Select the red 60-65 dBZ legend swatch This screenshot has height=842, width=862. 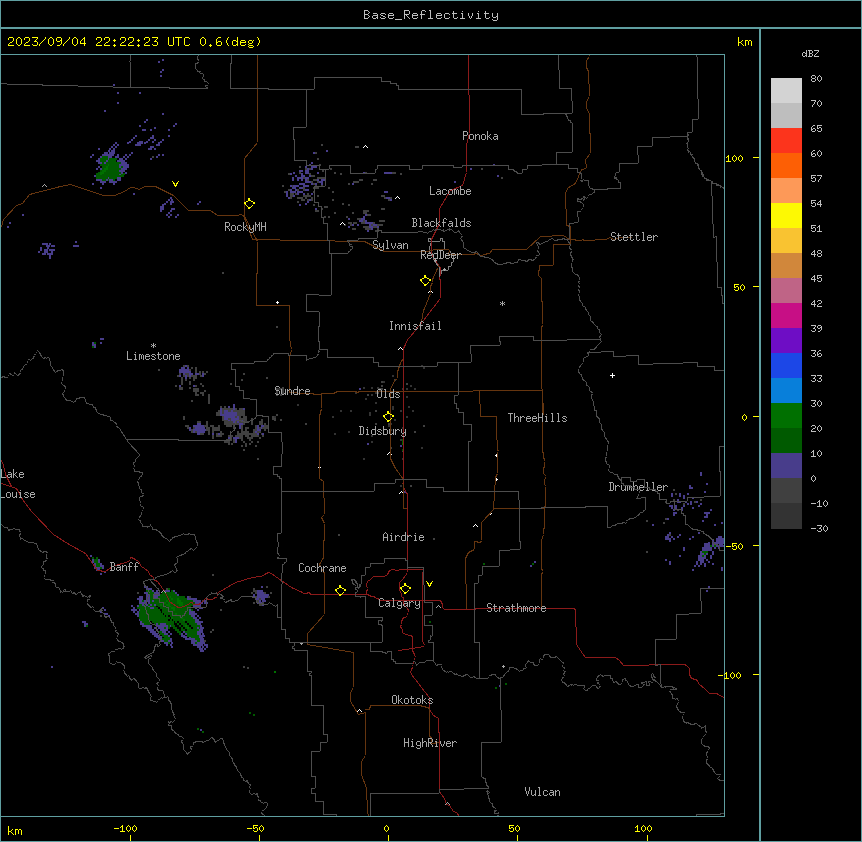(x=786, y=140)
